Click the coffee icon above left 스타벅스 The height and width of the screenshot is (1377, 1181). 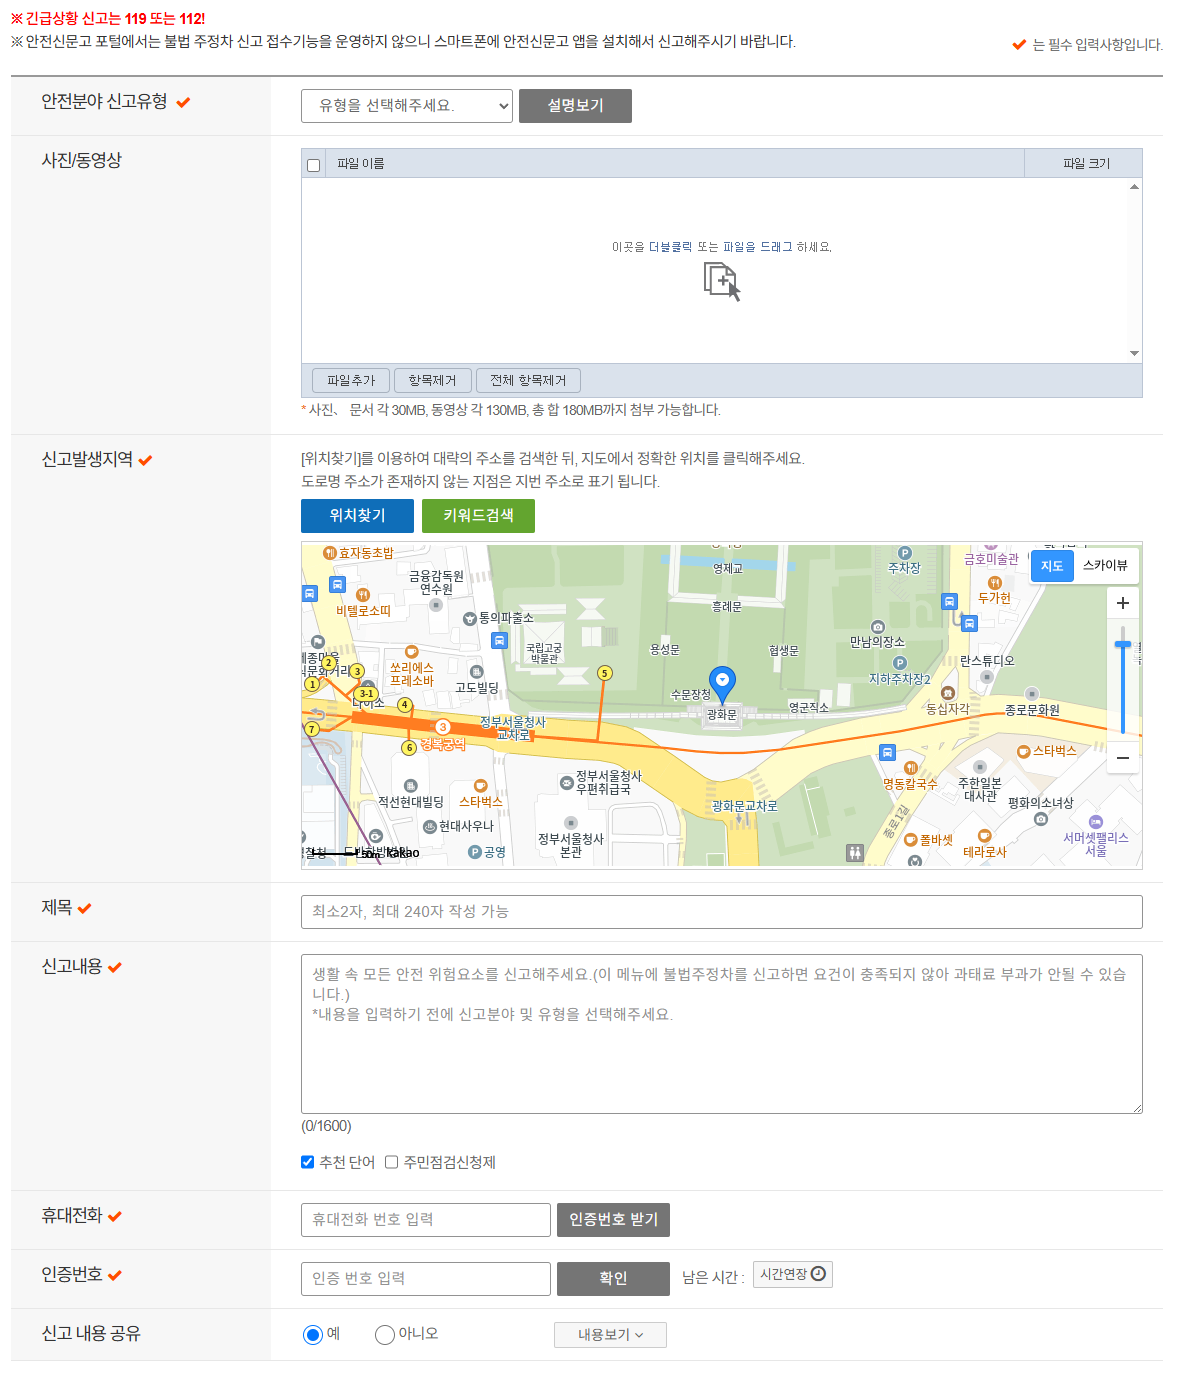[x=480, y=786]
